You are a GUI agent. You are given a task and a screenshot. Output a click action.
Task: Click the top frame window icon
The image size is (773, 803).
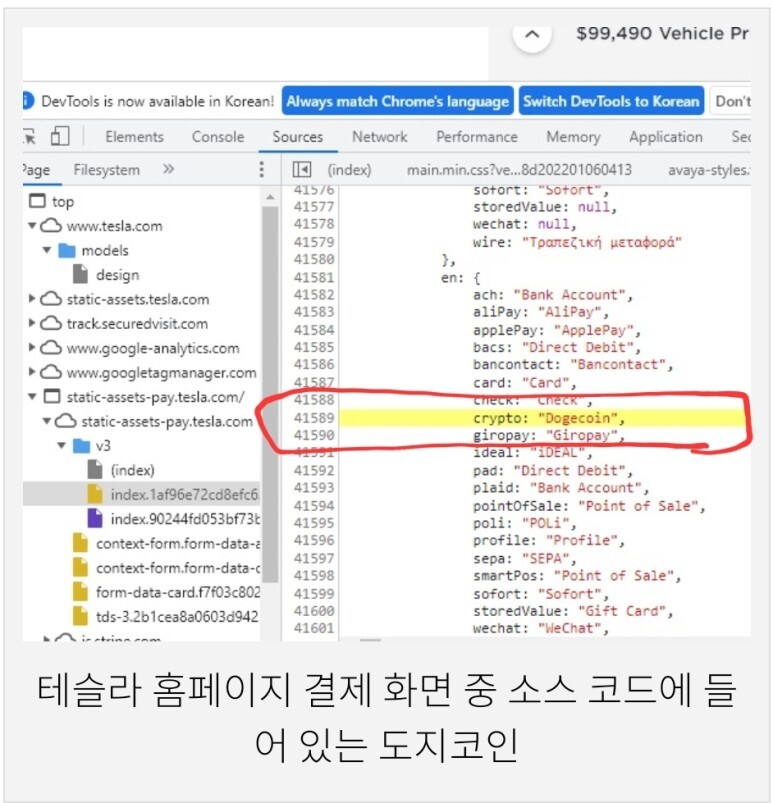(37, 201)
